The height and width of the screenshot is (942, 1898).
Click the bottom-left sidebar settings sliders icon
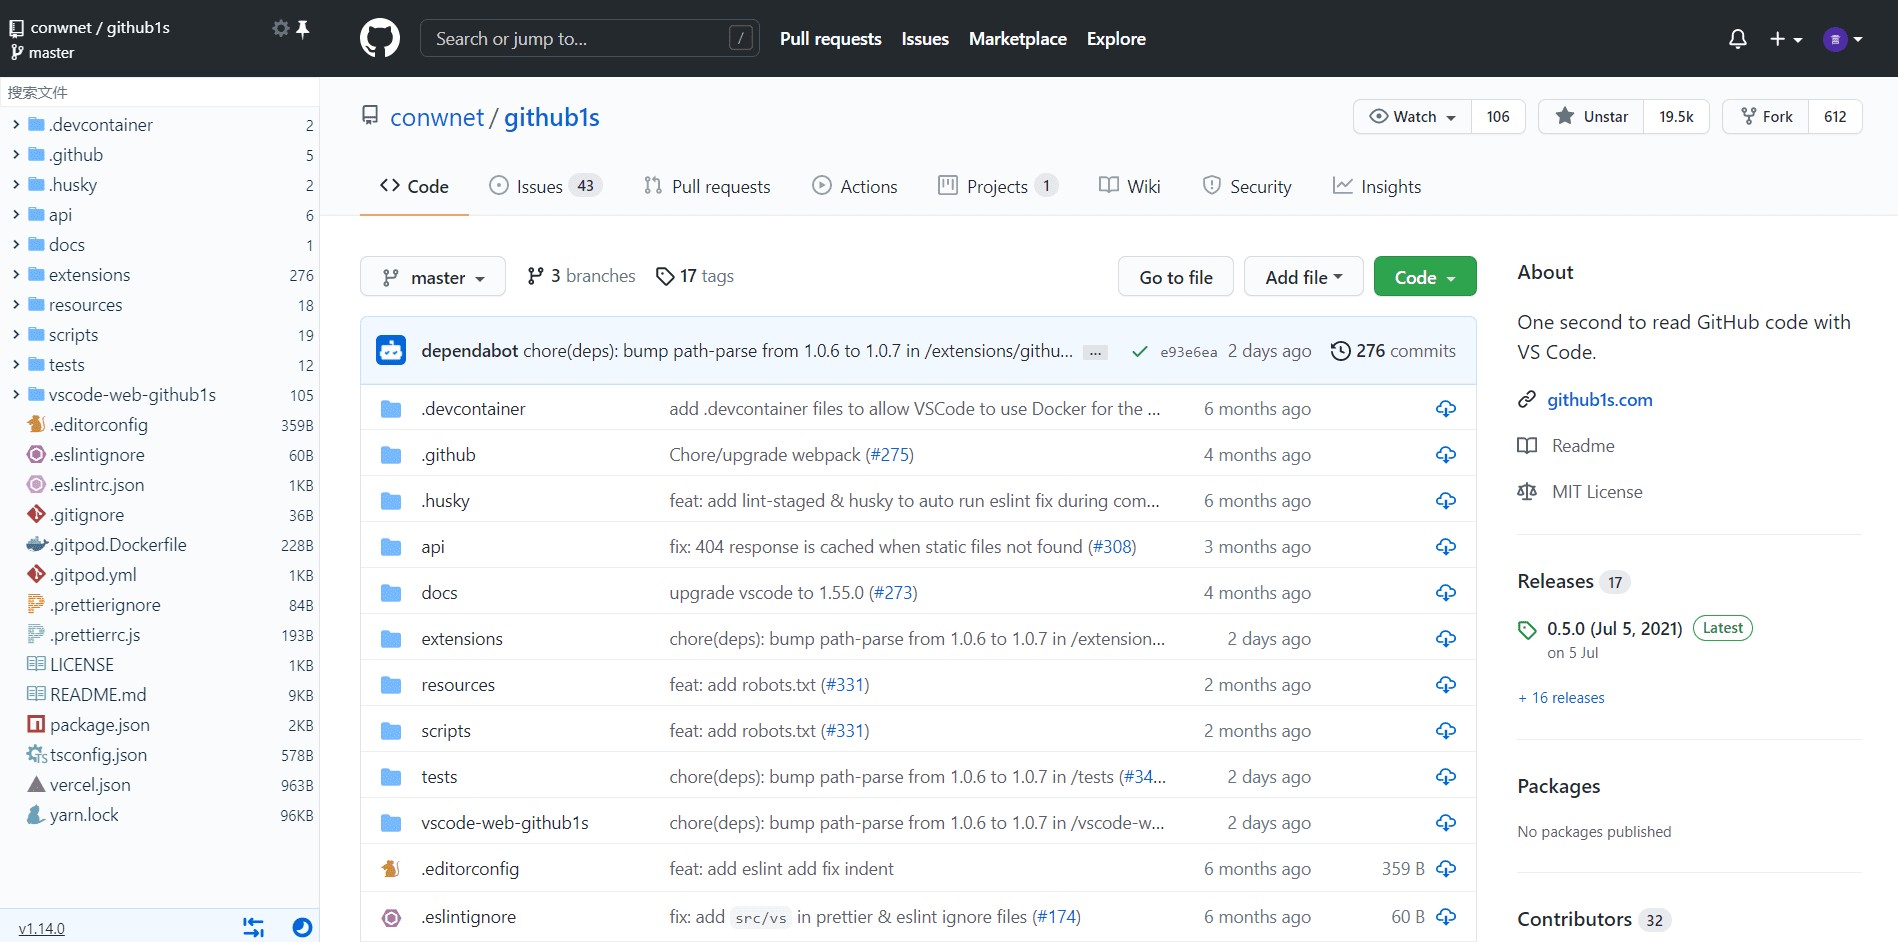click(254, 927)
